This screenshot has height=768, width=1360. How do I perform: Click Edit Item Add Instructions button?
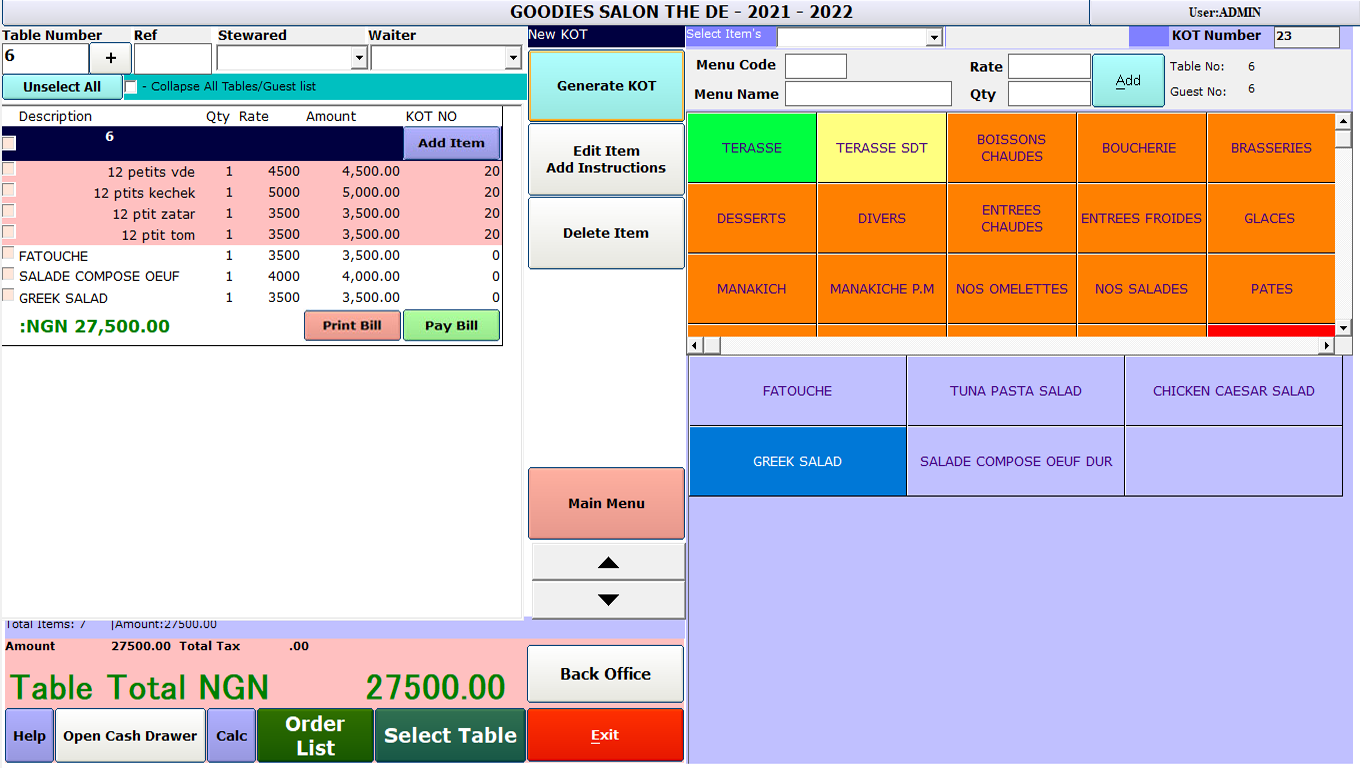click(x=607, y=159)
